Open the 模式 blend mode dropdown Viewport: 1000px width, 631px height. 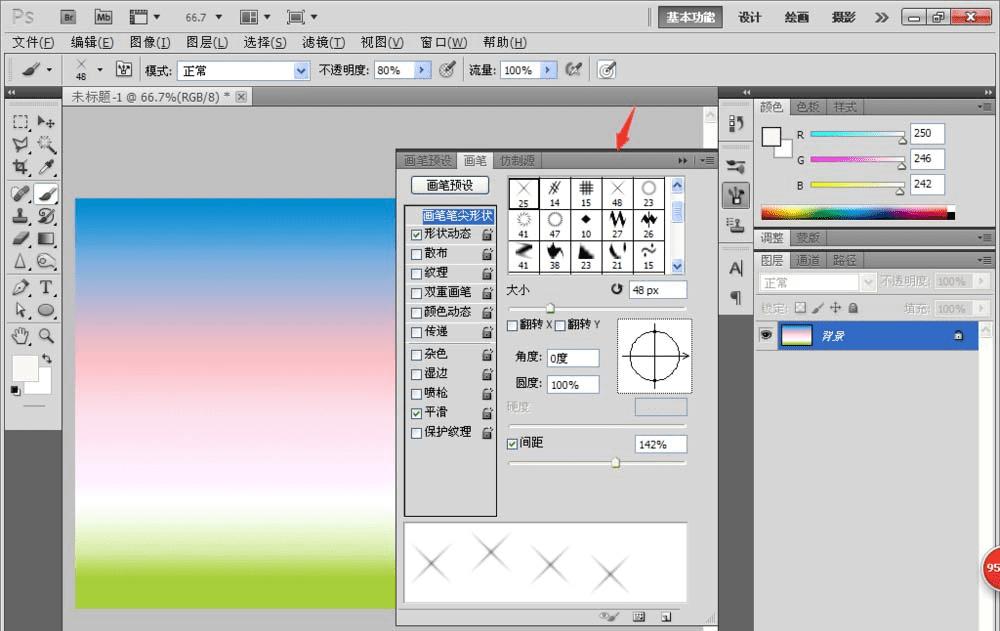point(301,71)
